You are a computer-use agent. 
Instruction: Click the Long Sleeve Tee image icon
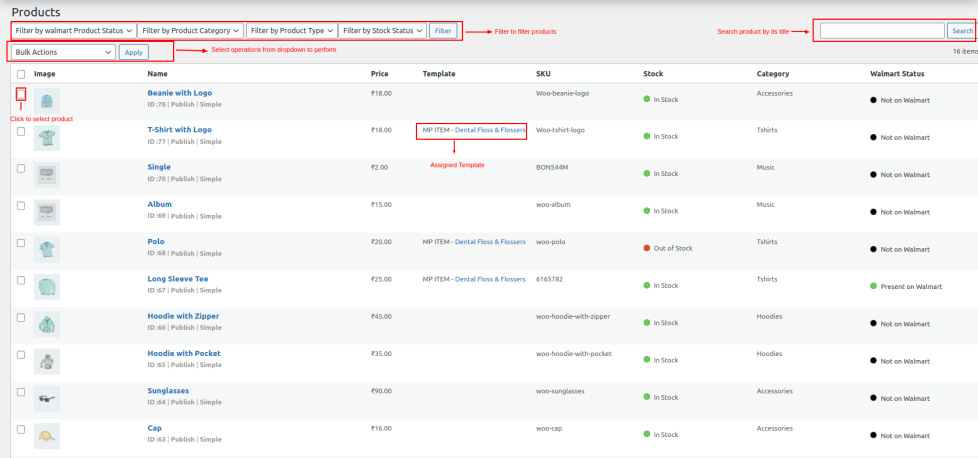pos(47,286)
